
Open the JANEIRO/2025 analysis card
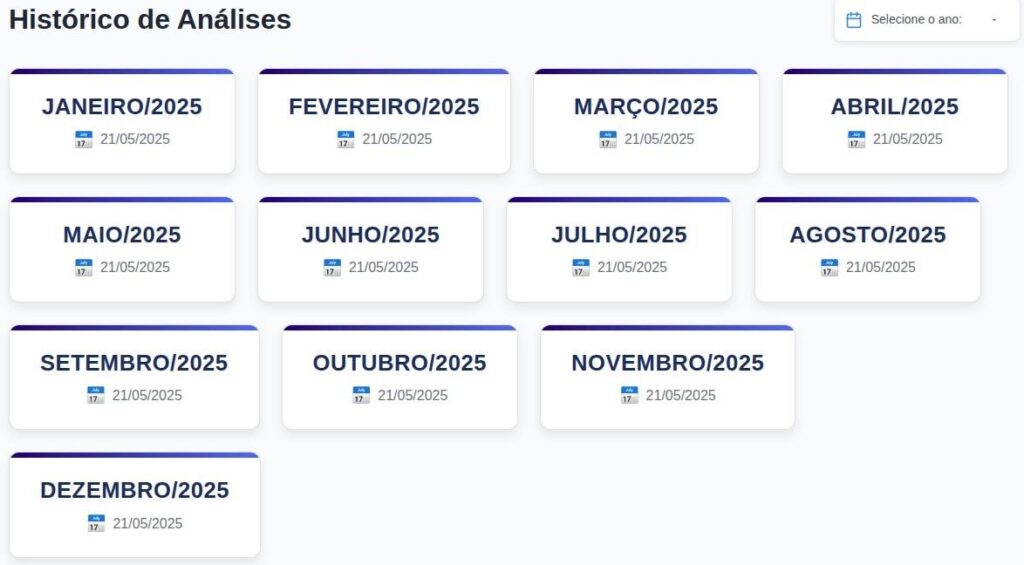pos(122,107)
